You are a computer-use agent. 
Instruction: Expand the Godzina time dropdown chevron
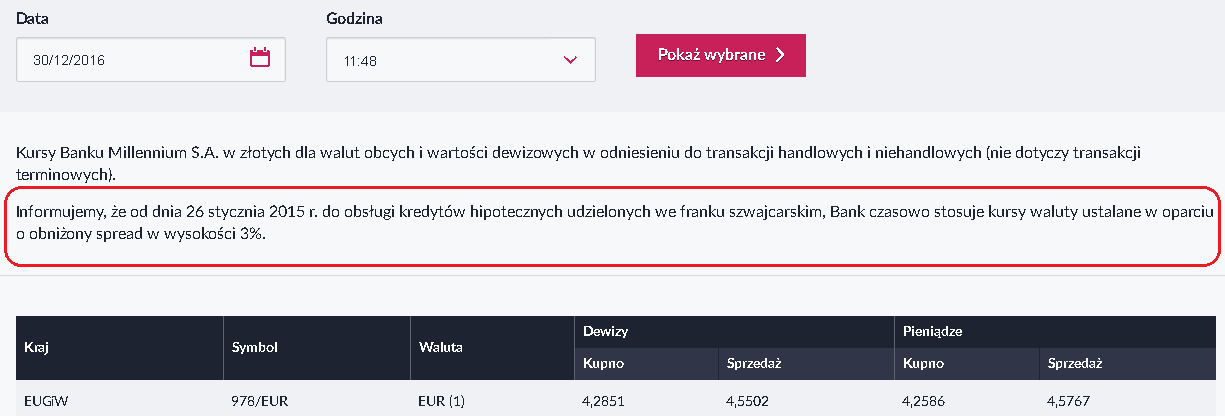click(570, 60)
